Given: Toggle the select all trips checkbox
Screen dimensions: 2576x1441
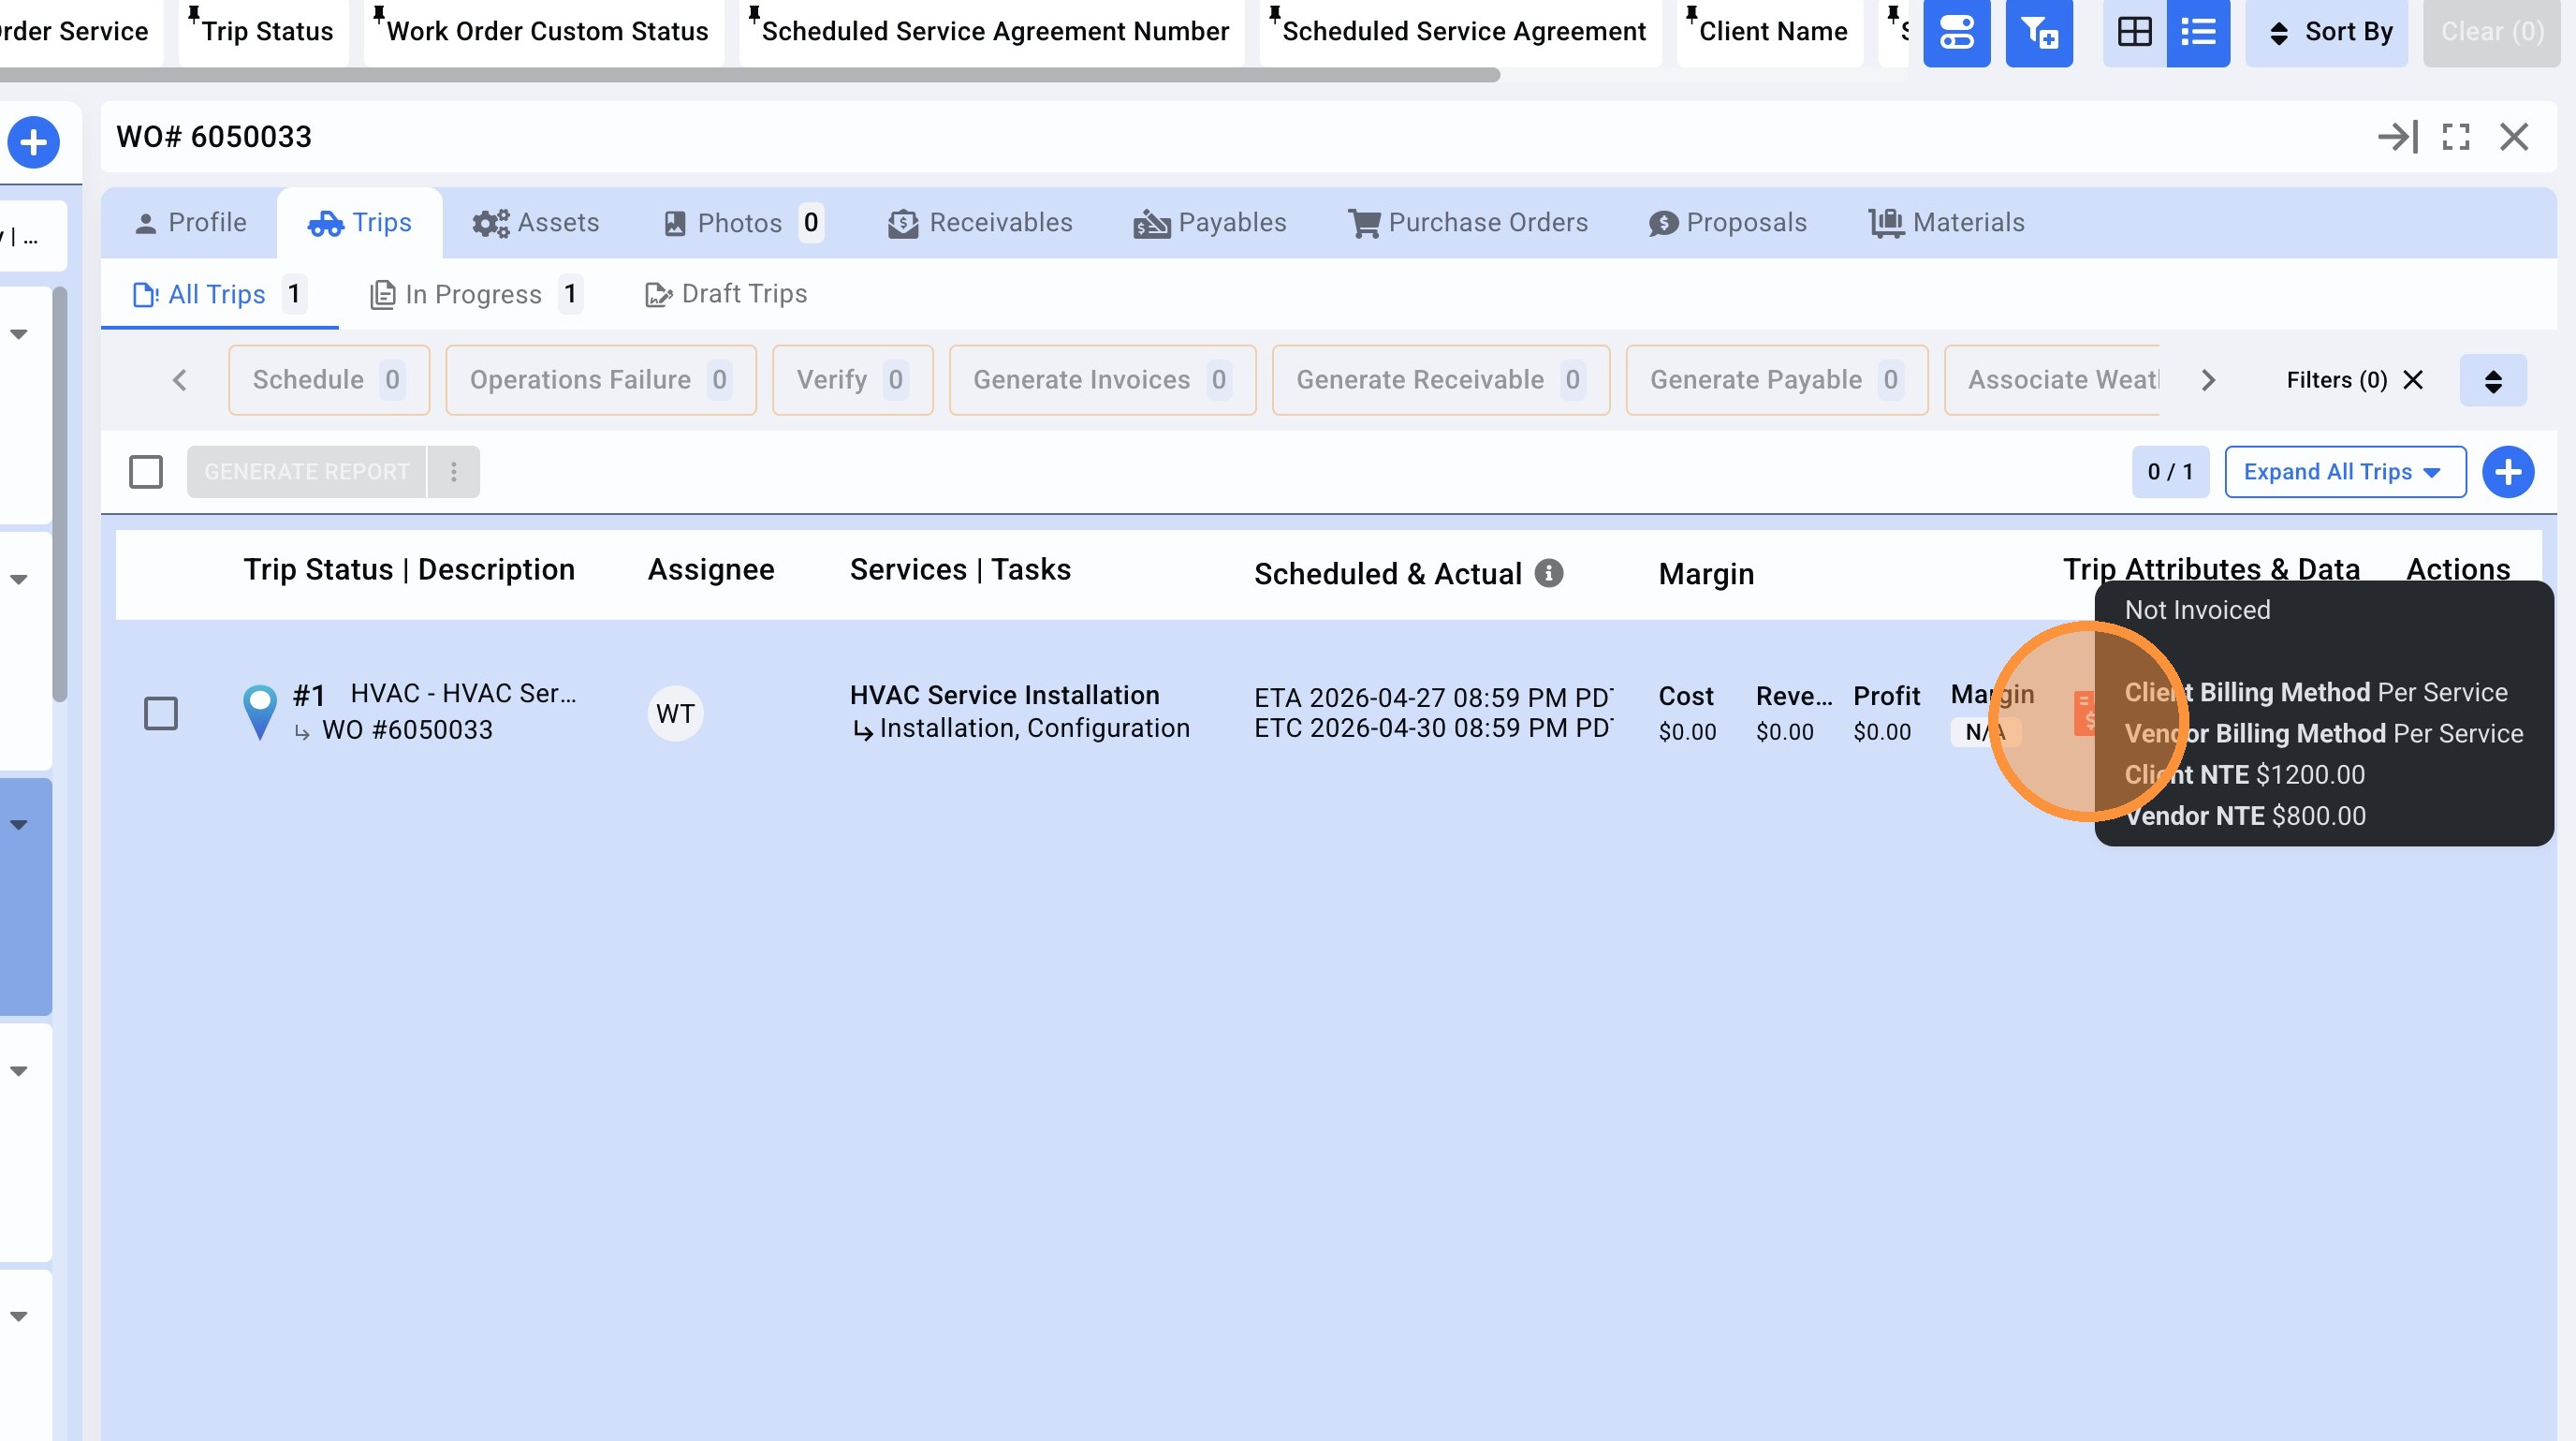Looking at the screenshot, I should (146, 472).
